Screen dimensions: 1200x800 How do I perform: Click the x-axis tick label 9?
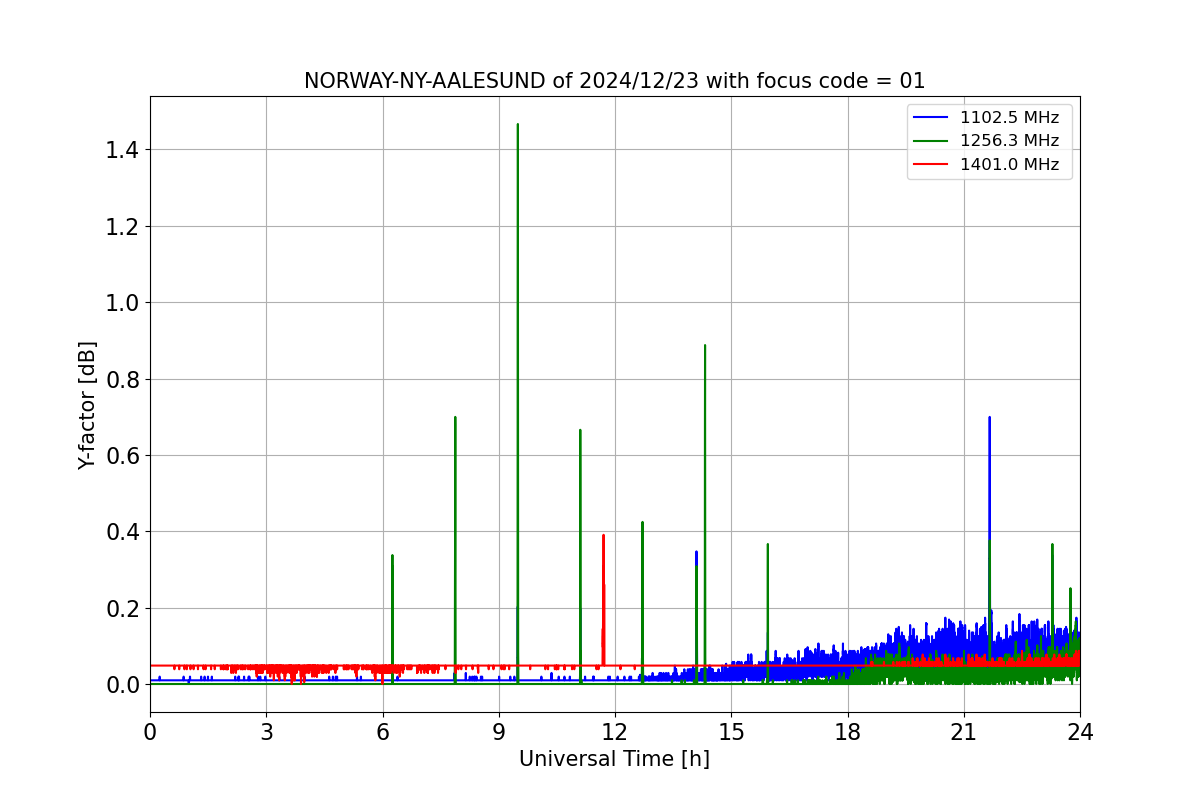[499, 732]
